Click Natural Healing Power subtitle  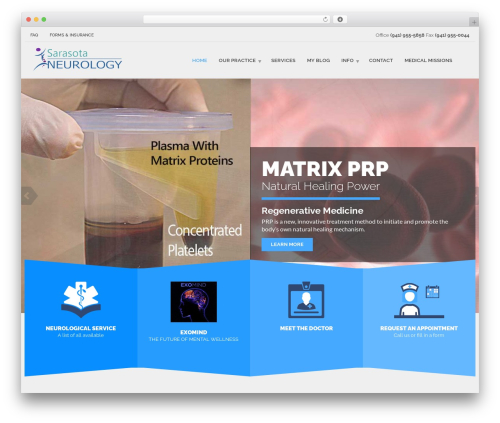(321, 186)
